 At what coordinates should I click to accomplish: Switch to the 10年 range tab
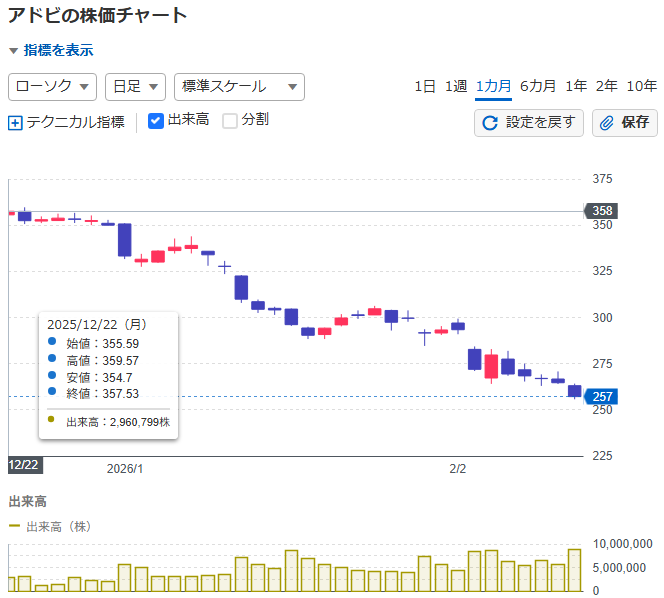pyautogui.click(x=642, y=86)
